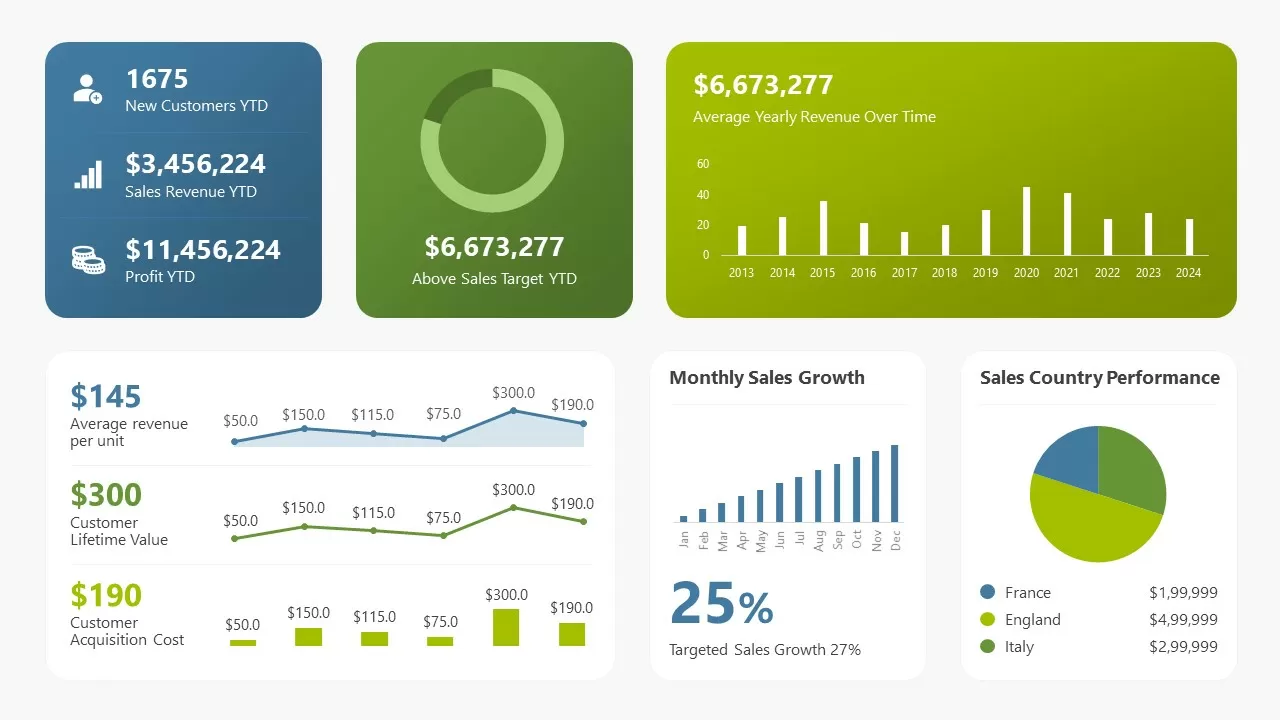1280x720 pixels.
Task: Click the large 25% growth figure
Action: (721, 603)
